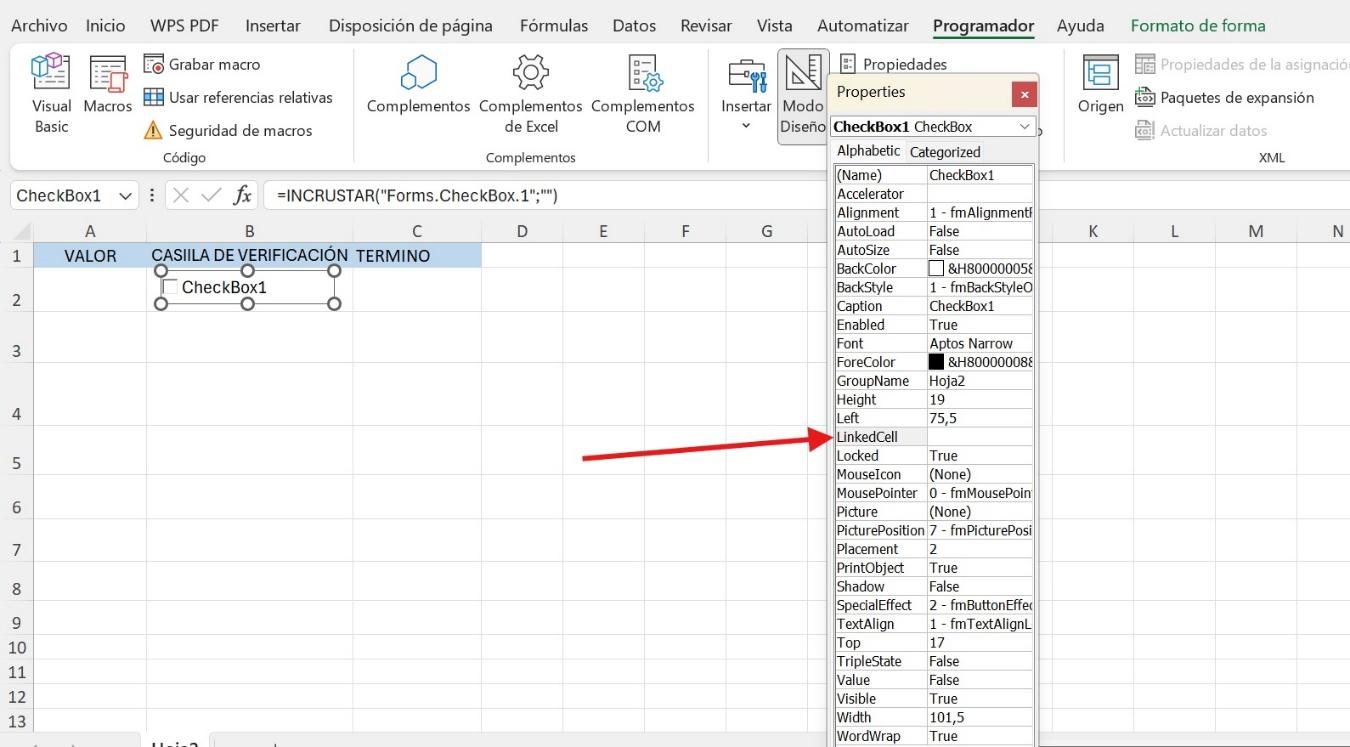Click the empty LinkedCell value field
Image resolution: width=1350 pixels, height=747 pixels.
(979, 437)
